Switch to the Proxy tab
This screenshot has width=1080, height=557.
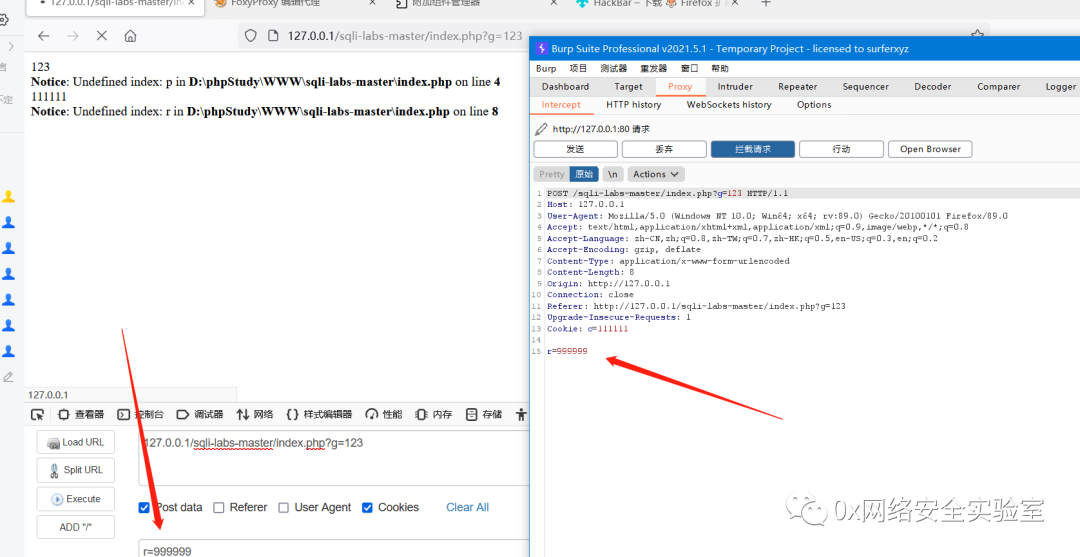coord(680,87)
